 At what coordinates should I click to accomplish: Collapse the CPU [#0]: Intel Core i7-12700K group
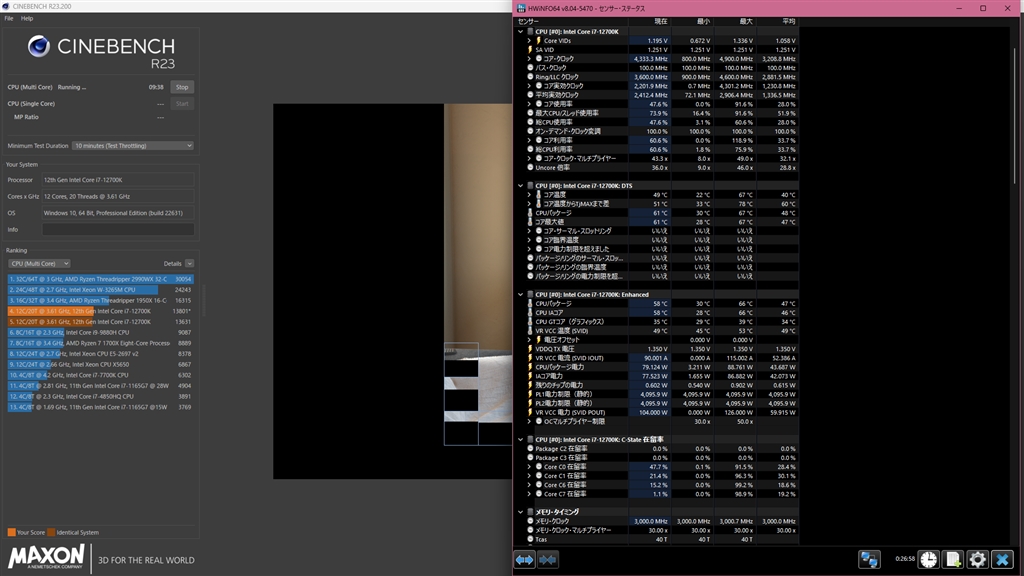point(520,31)
